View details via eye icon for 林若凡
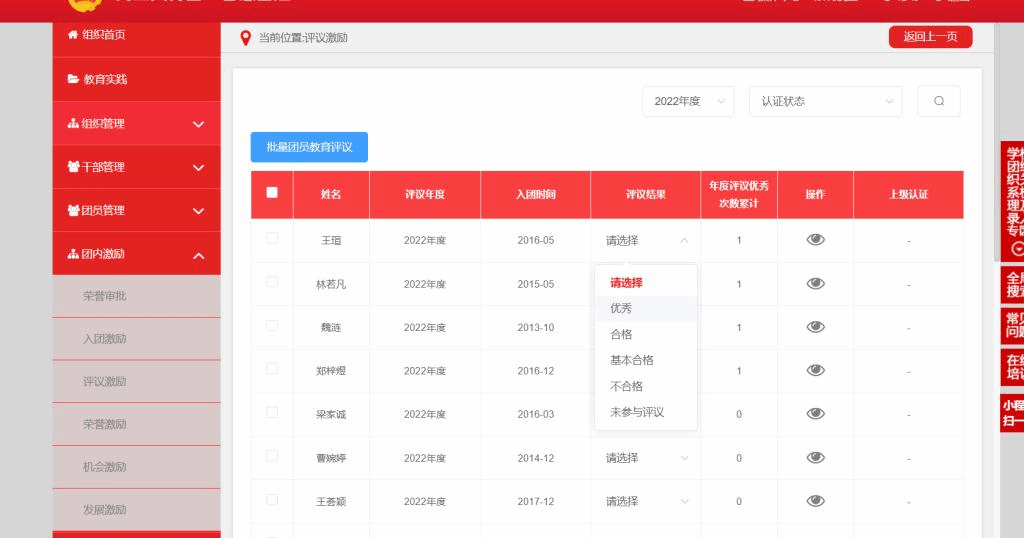 click(x=815, y=284)
